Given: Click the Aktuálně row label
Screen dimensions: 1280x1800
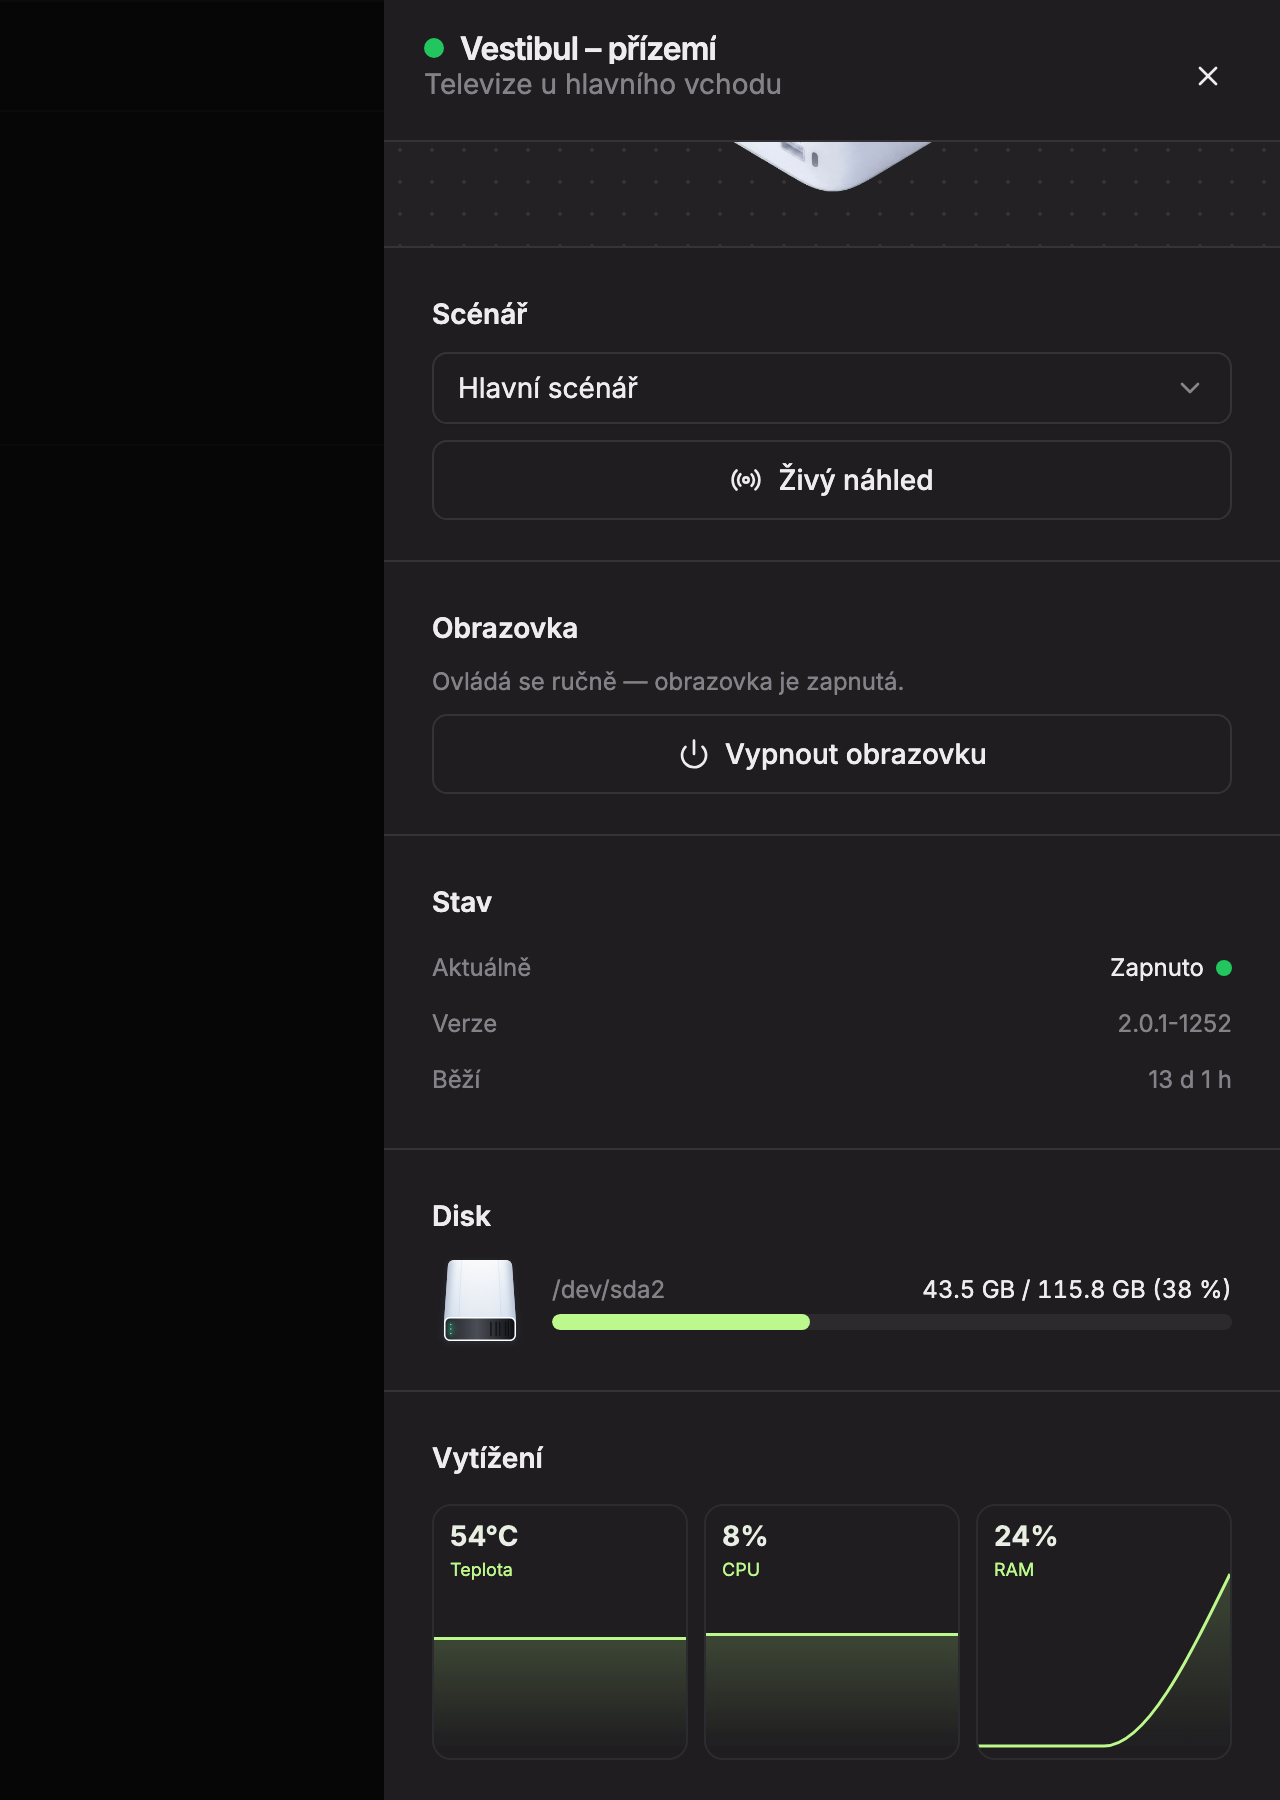Looking at the screenshot, I should [x=481, y=967].
